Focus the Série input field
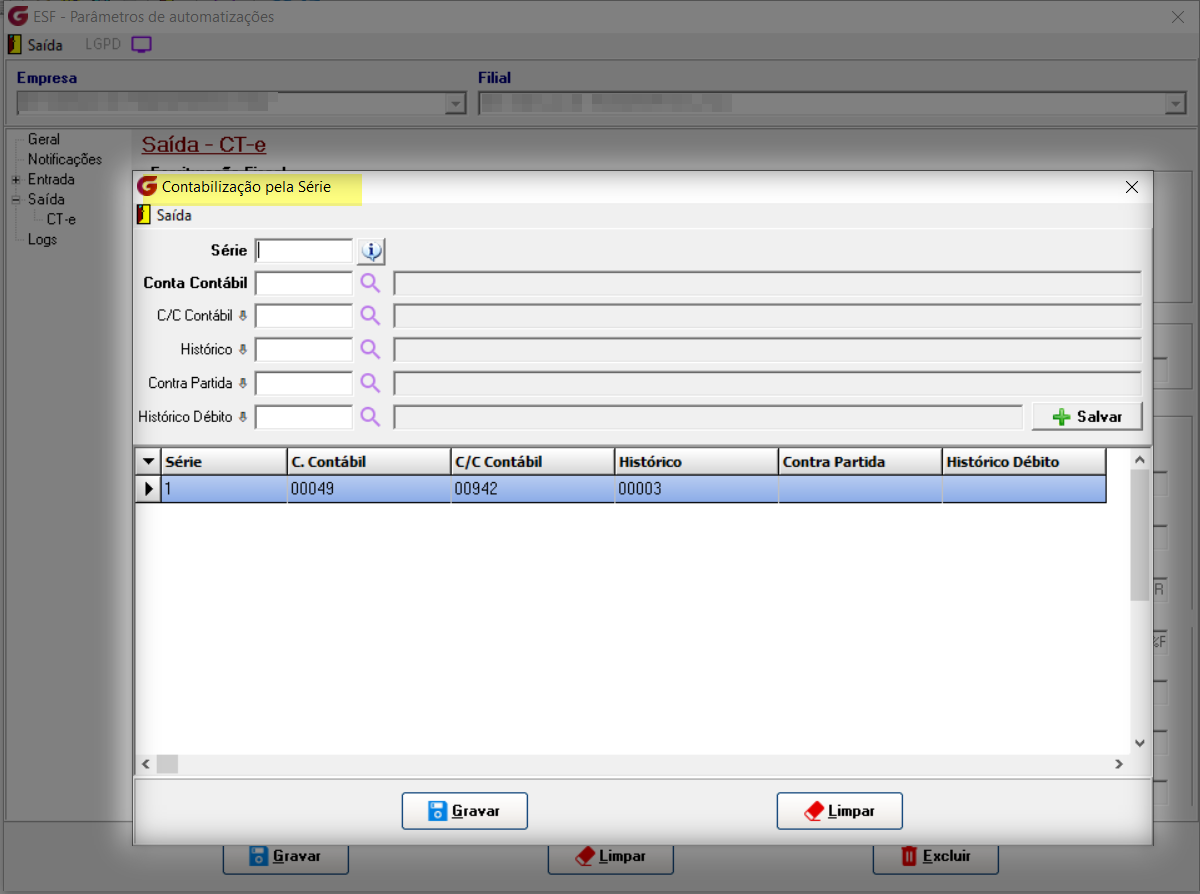Viewport: 1200px width, 894px height. tap(304, 250)
